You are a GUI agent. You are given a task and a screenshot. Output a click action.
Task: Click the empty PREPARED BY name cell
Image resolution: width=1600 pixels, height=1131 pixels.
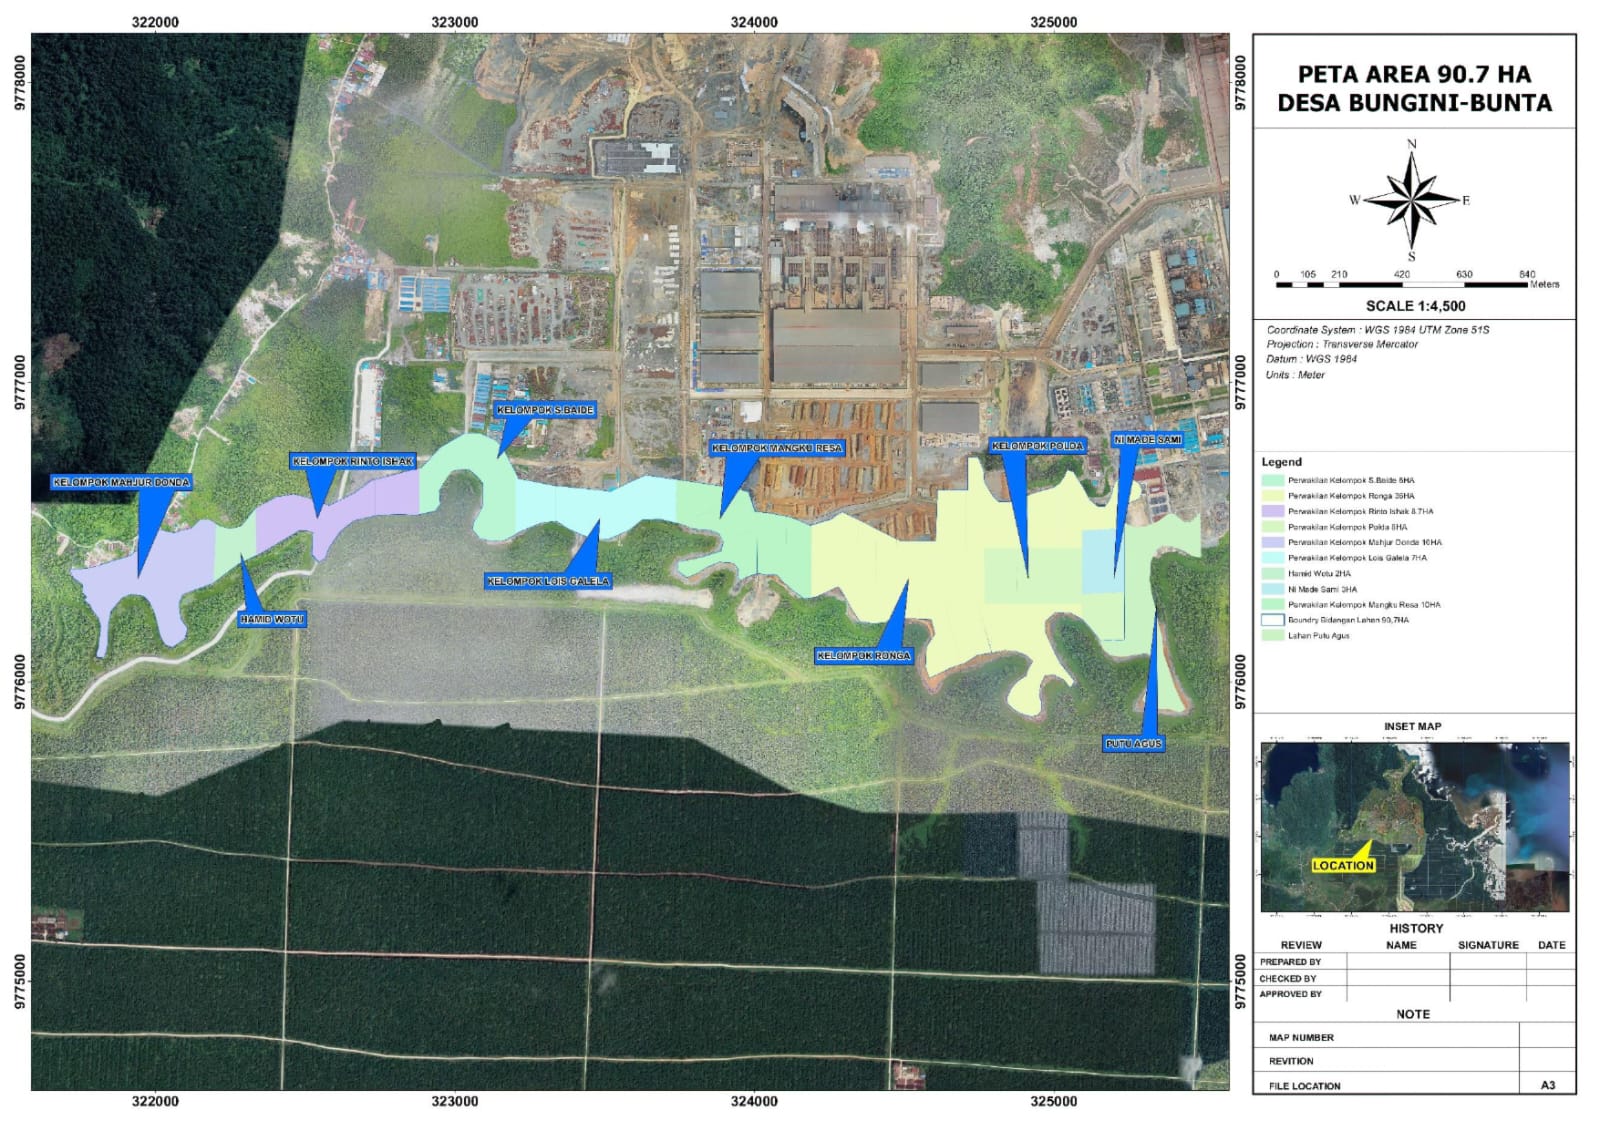pos(1398,962)
